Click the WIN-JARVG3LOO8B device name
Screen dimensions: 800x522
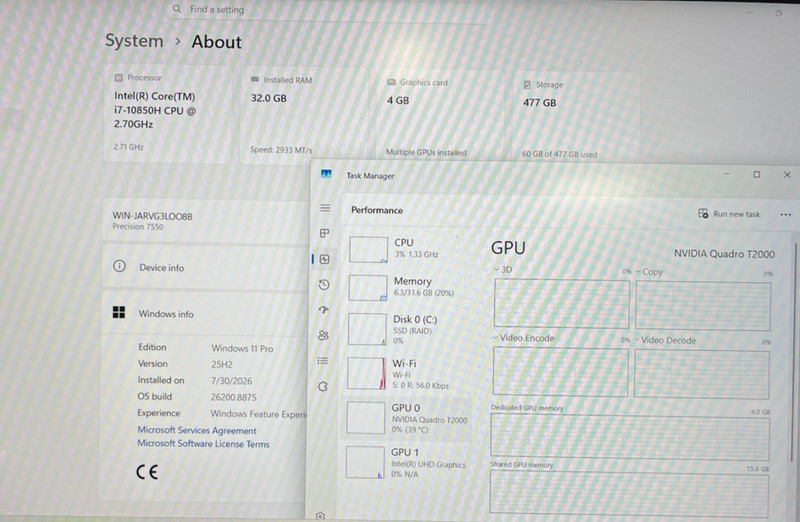[x=153, y=216]
